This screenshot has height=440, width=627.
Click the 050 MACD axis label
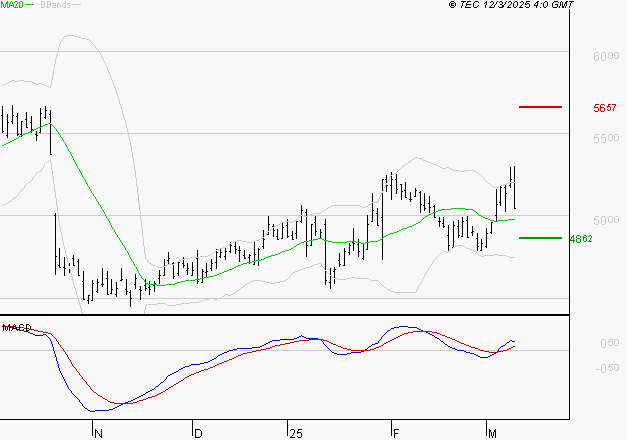[x=609, y=343]
